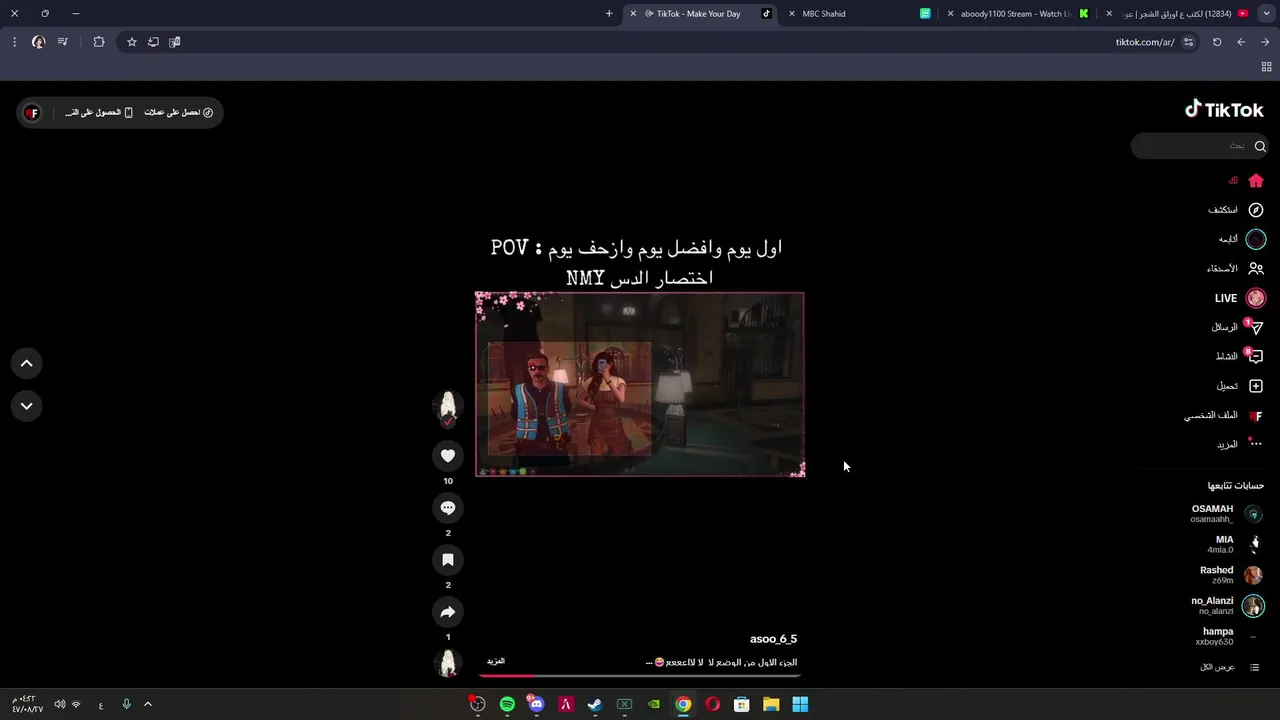Open Messages icon with notification badge

tap(1256, 327)
